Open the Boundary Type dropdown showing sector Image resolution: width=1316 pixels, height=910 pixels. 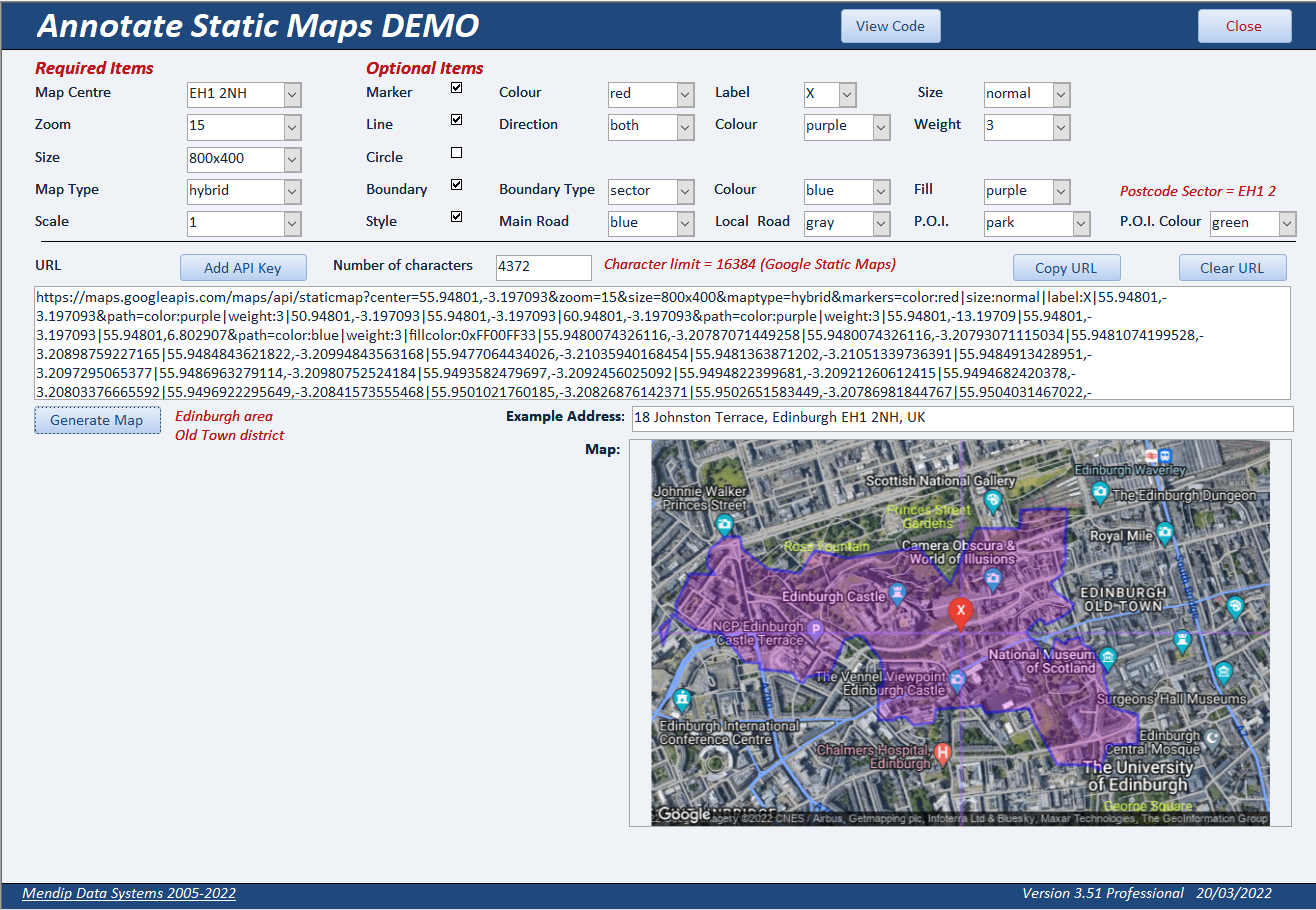685,191
